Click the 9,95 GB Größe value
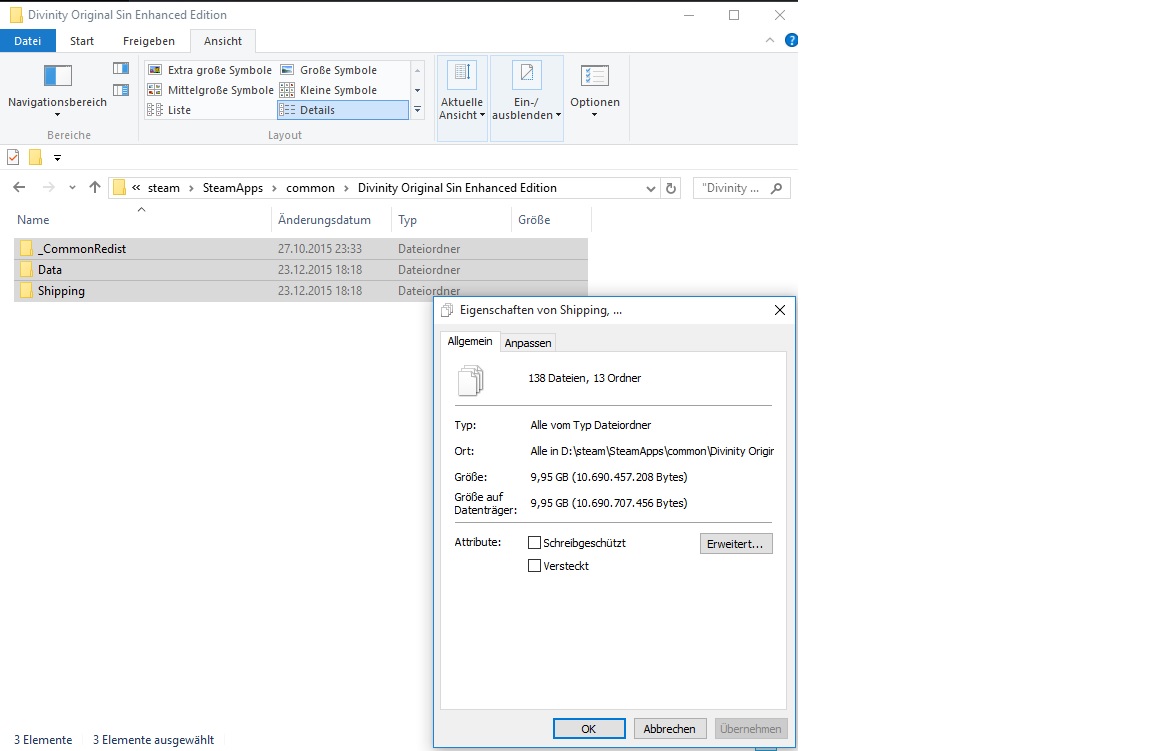The image size is (1152, 751). tap(608, 477)
